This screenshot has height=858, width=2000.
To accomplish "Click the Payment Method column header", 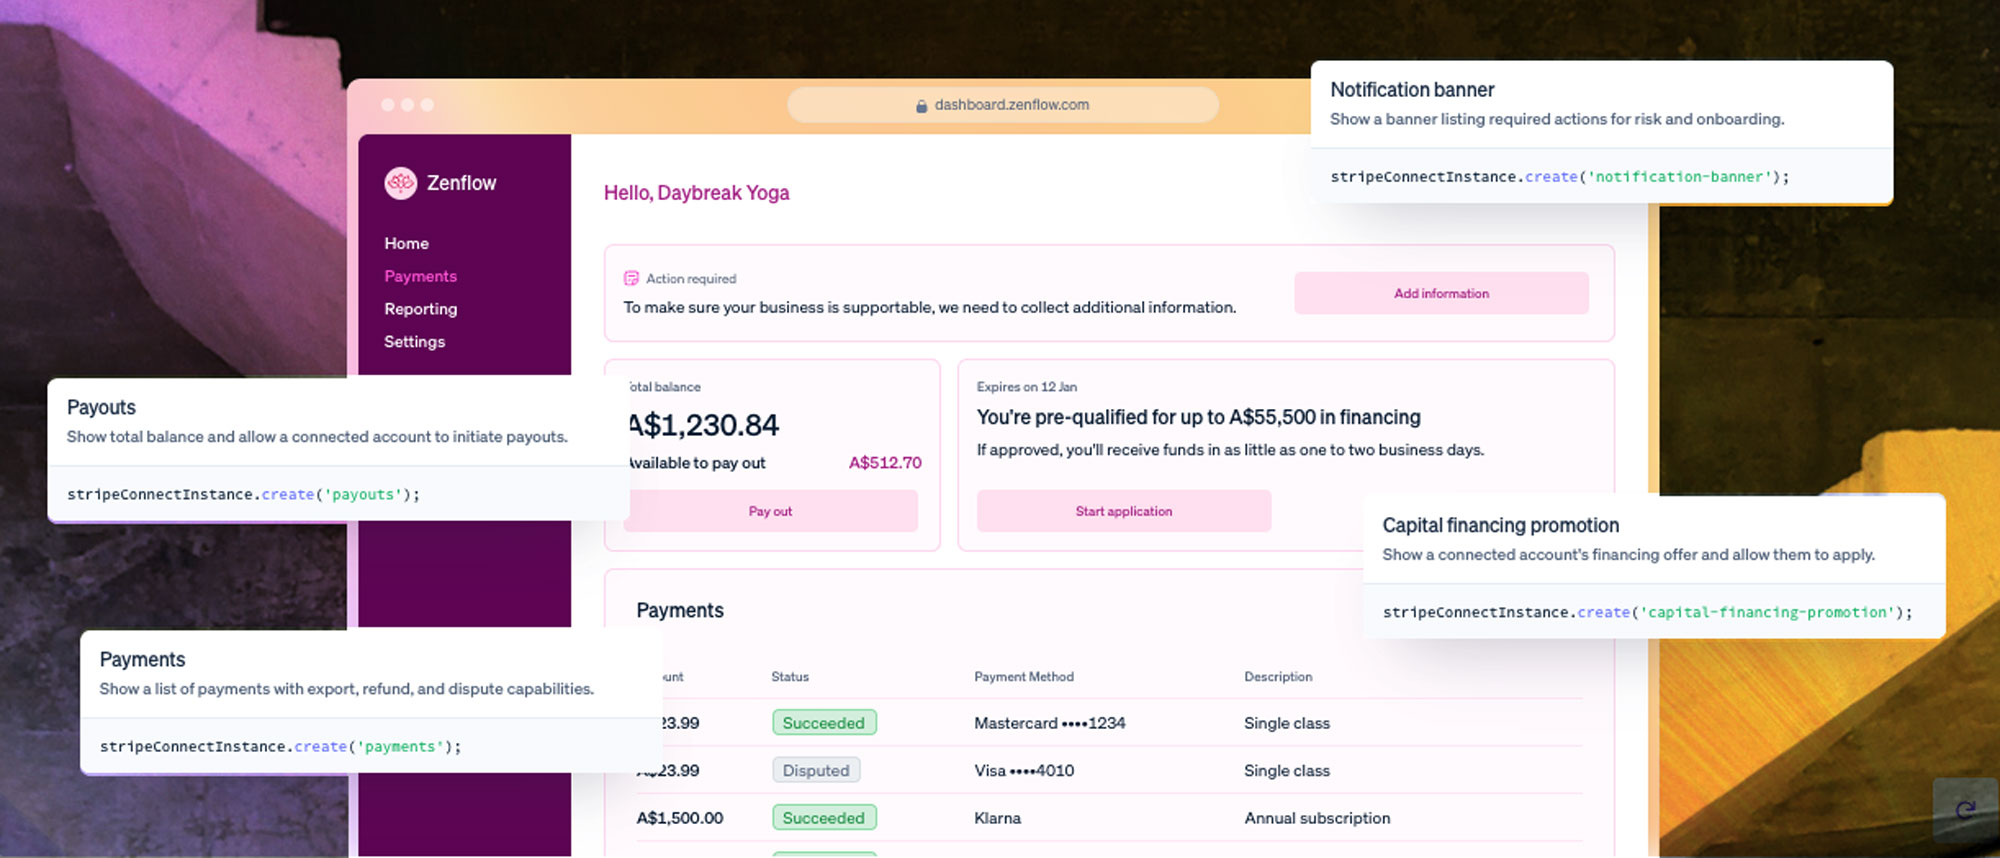I will (1023, 677).
